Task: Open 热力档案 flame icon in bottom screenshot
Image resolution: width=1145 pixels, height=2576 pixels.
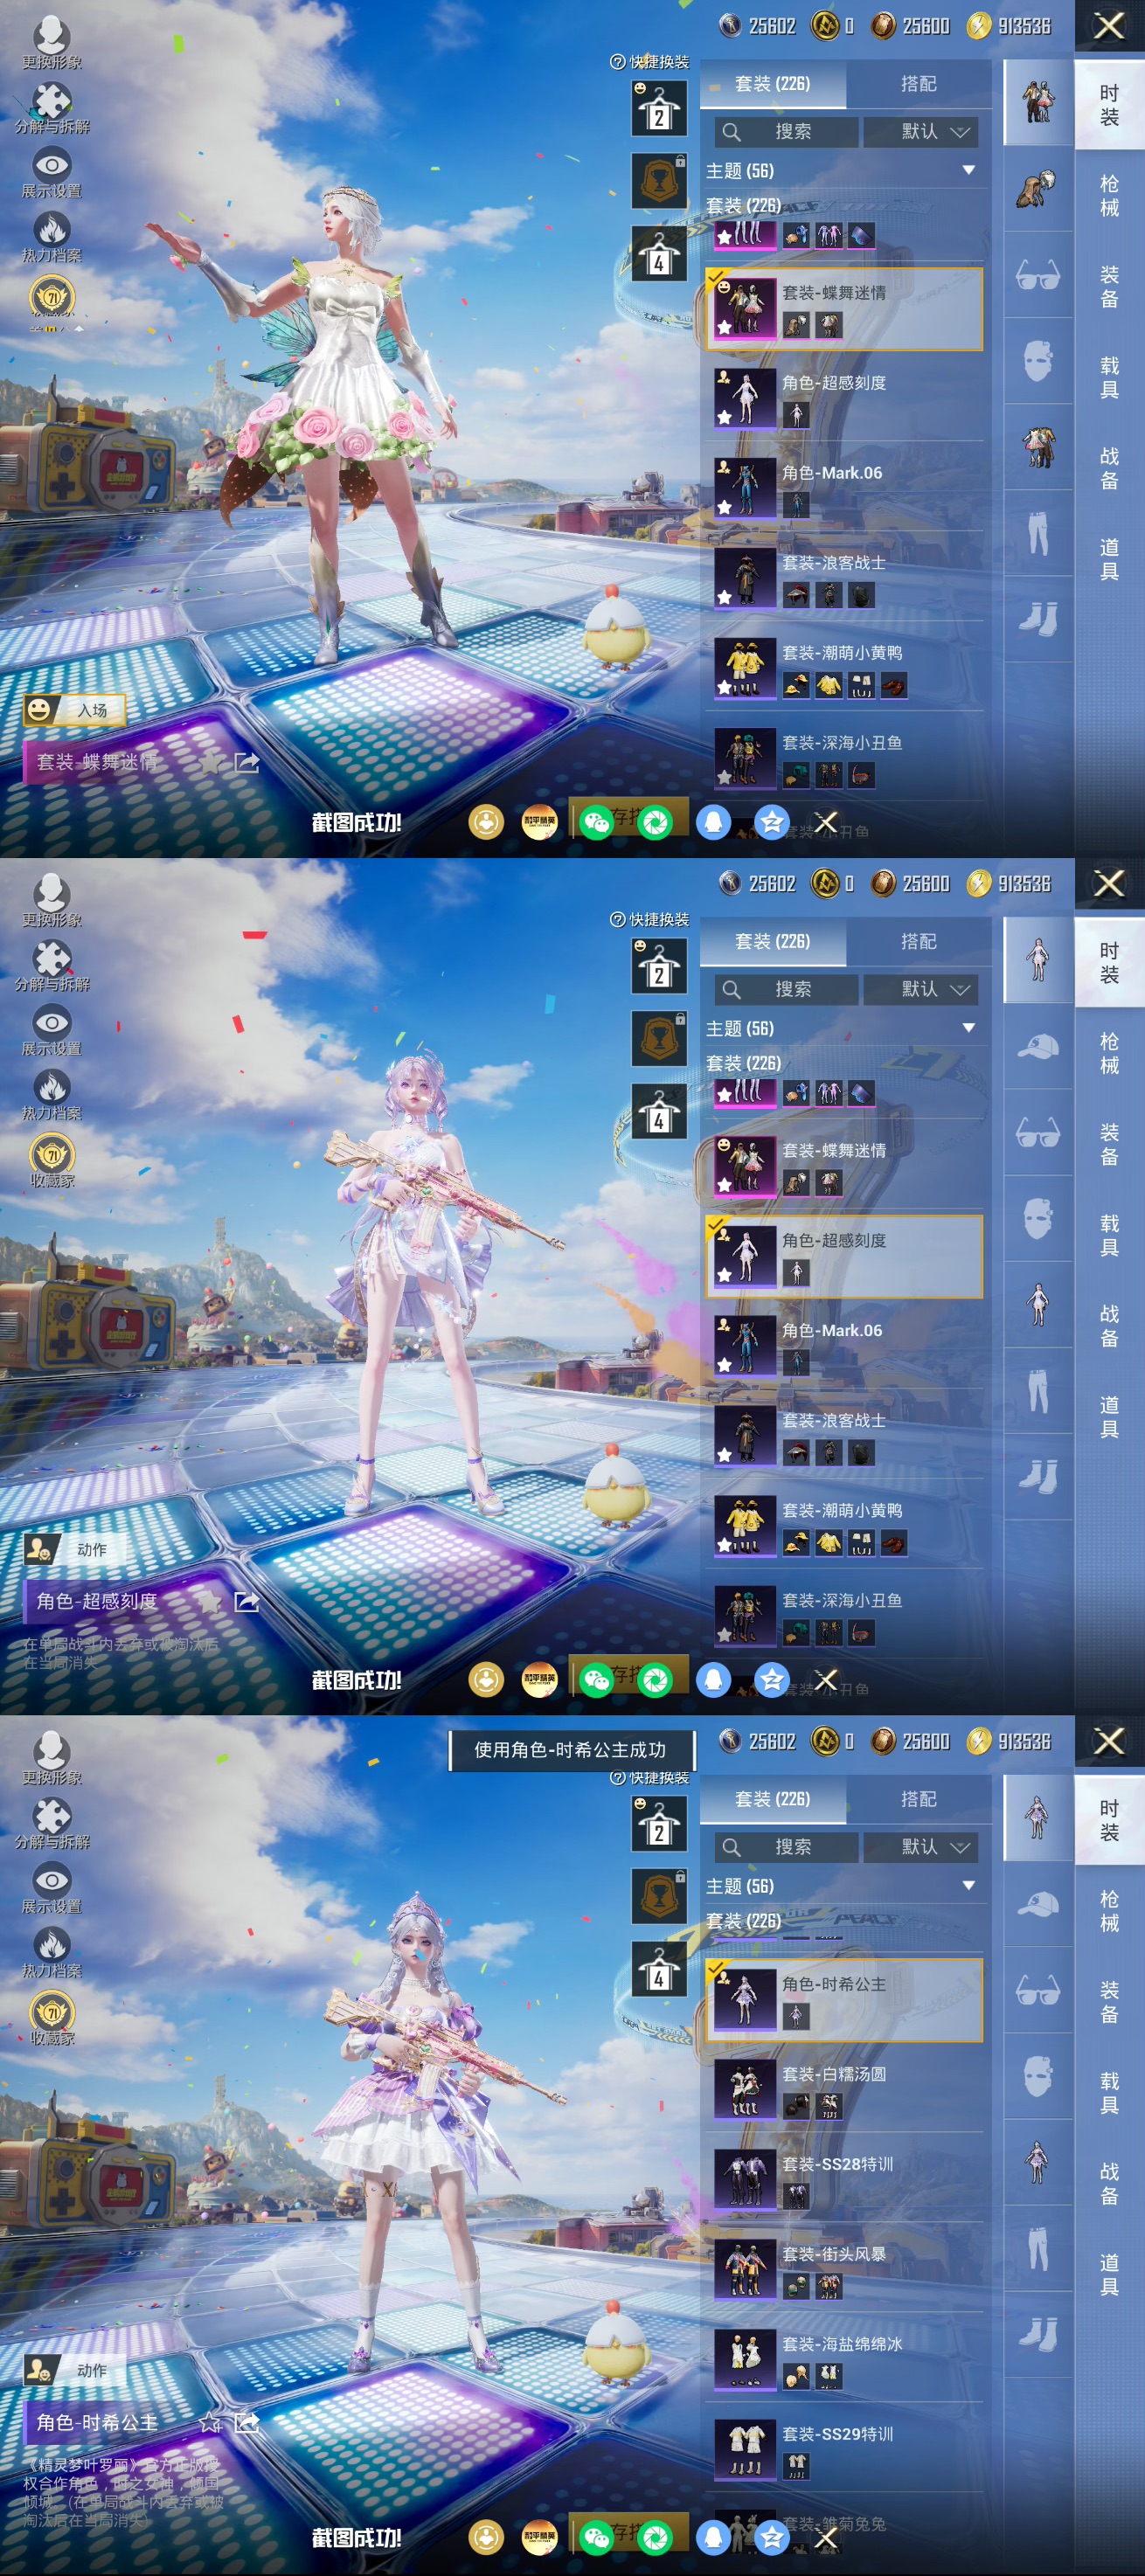Action: 52,1945
